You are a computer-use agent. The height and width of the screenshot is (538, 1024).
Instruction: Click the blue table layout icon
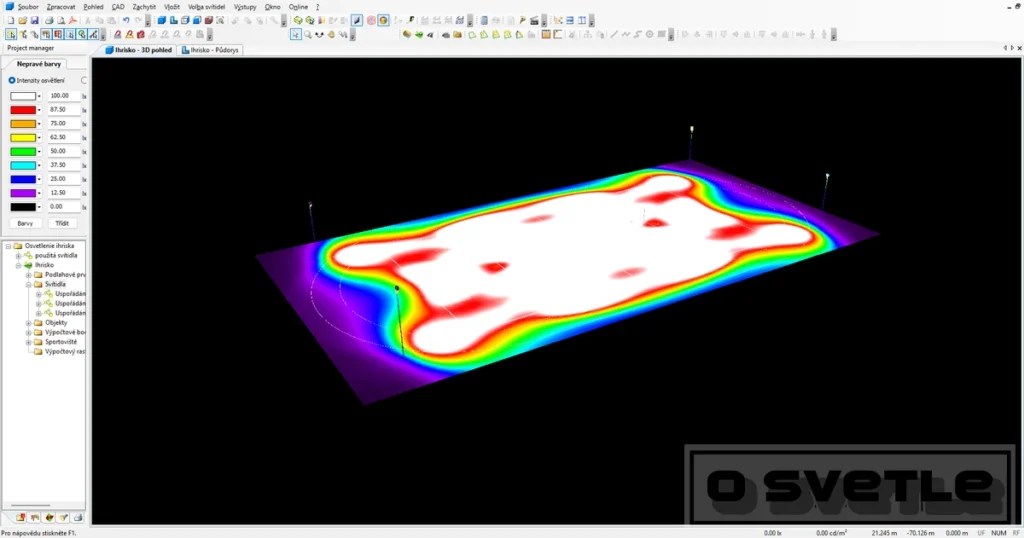(x=570, y=20)
